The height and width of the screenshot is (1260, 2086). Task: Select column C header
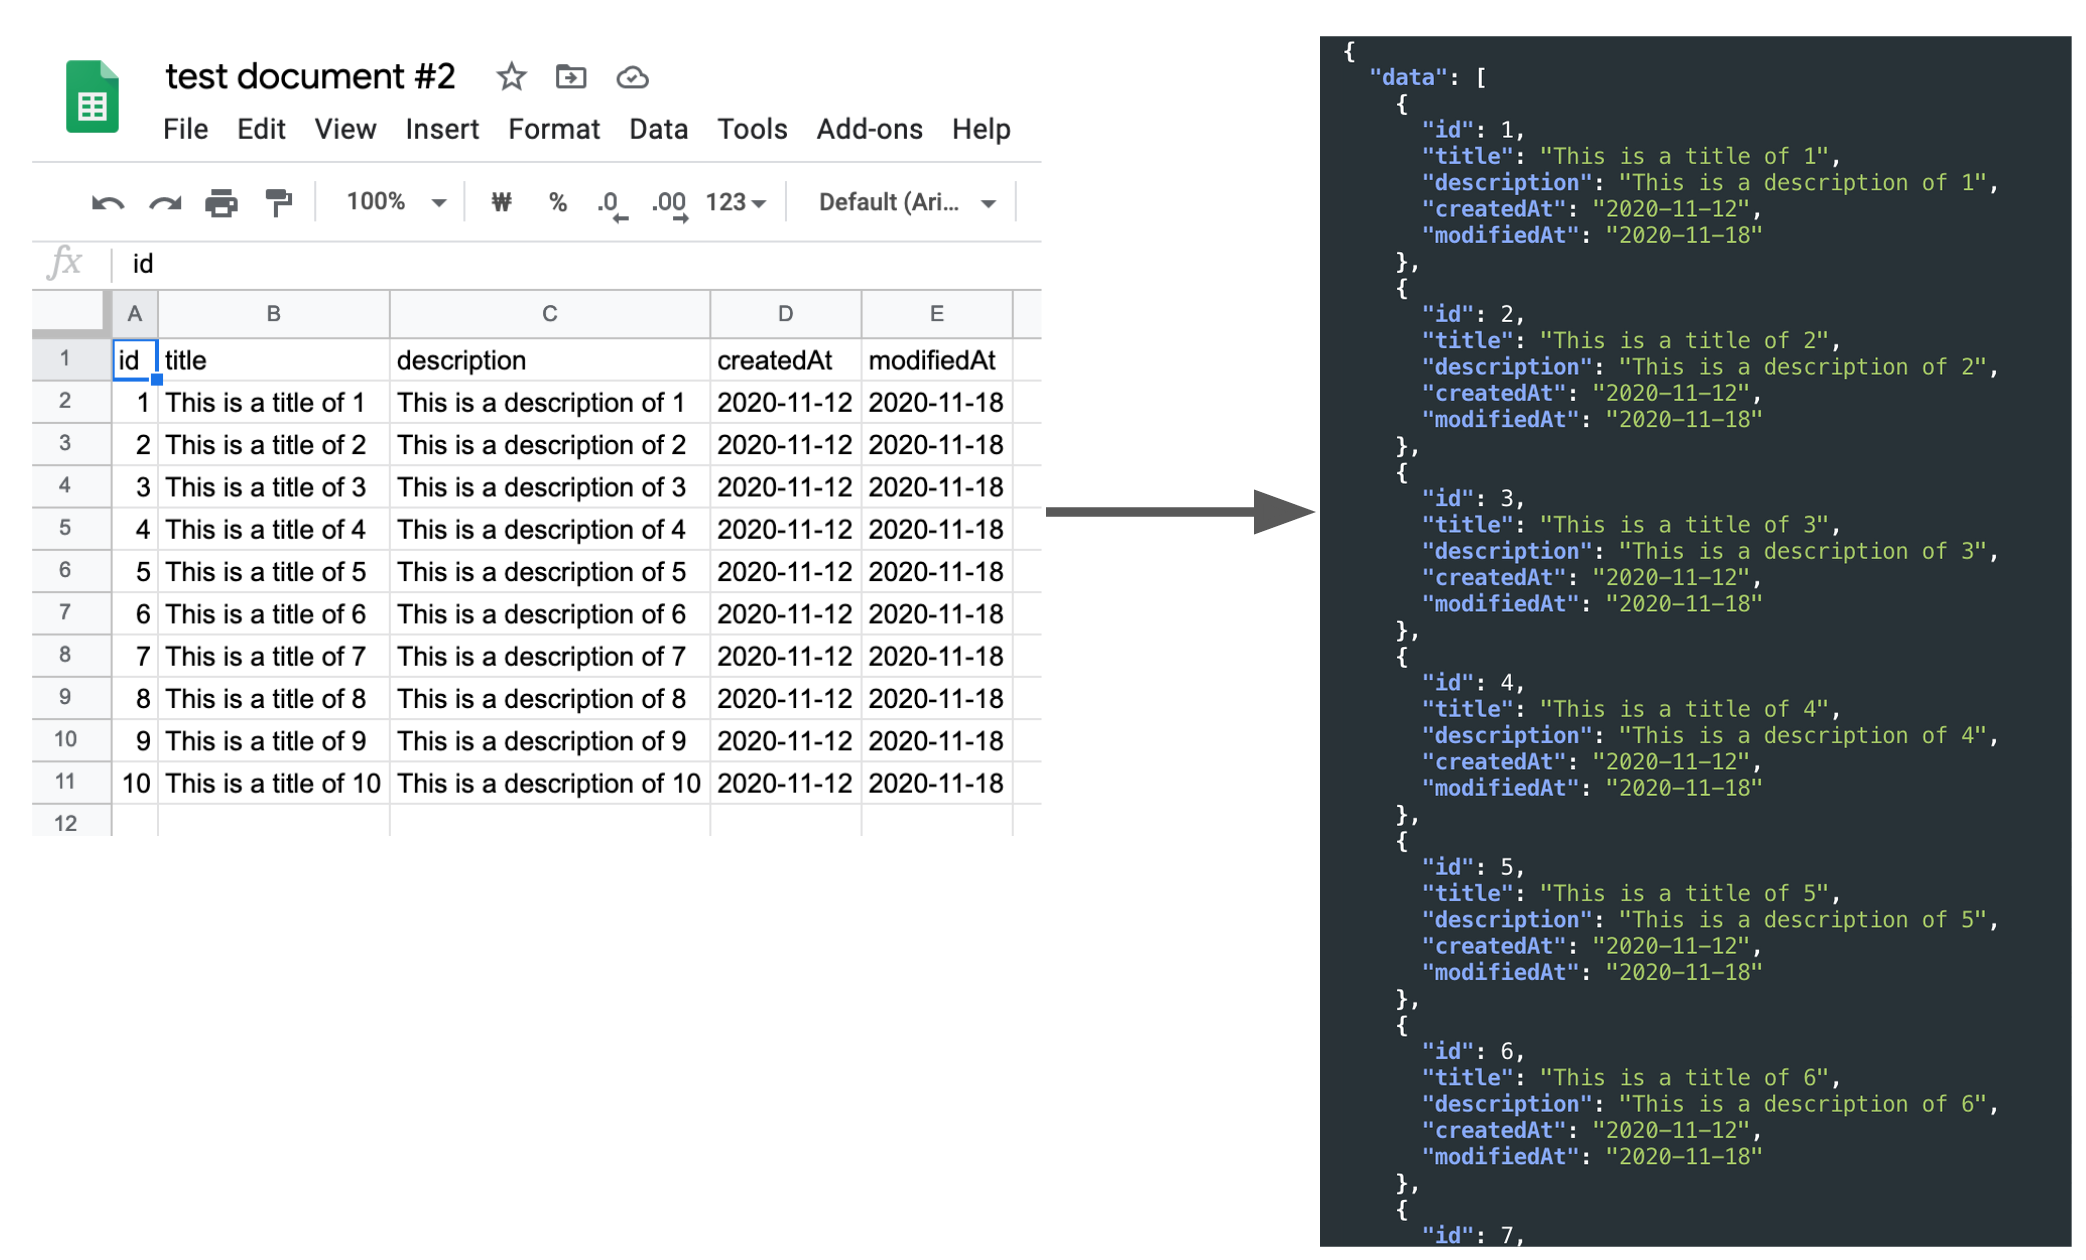[x=549, y=314]
